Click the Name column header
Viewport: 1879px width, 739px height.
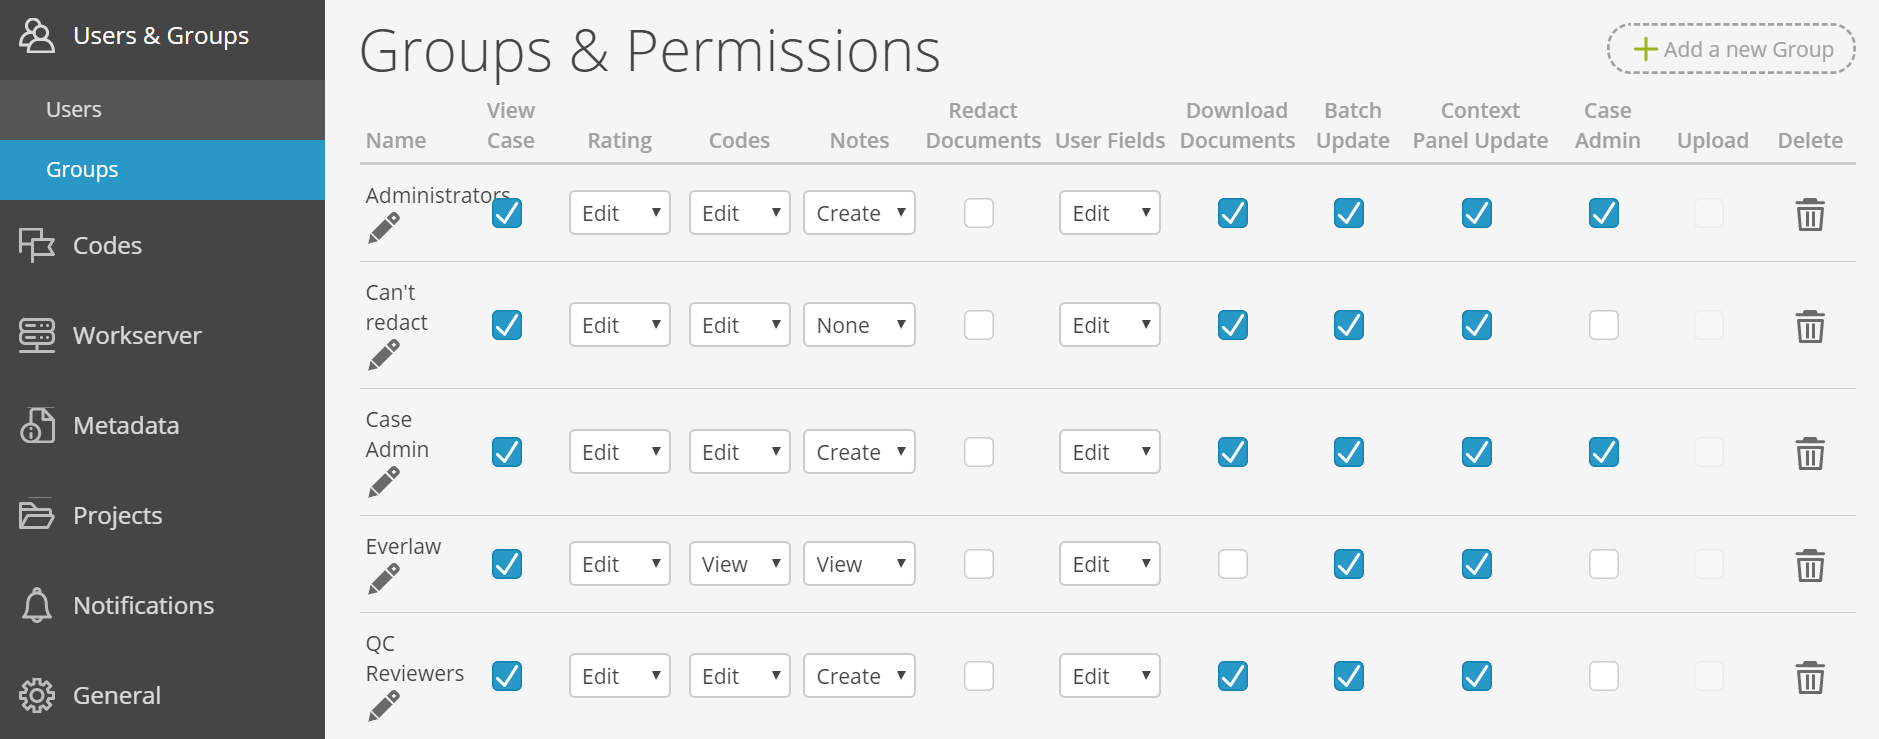point(396,141)
